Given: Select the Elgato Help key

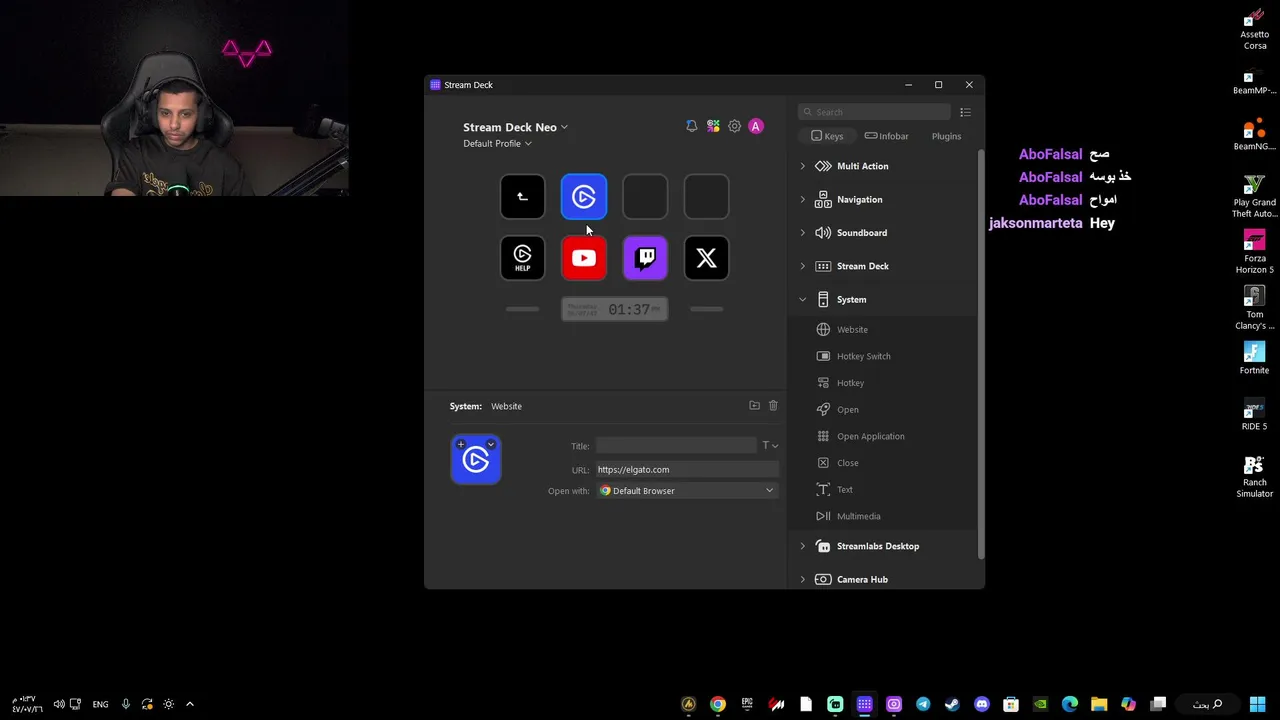Looking at the screenshot, I should (x=522, y=258).
